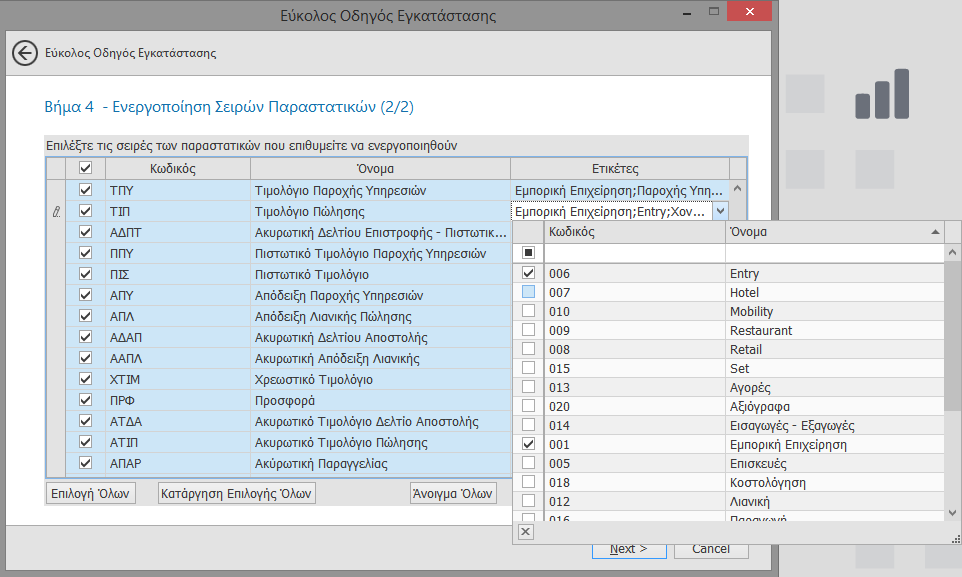Check tag 020 Αξιόγραφα checkbox
This screenshot has height=577, width=962.
pyautogui.click(x=528, y=406)
